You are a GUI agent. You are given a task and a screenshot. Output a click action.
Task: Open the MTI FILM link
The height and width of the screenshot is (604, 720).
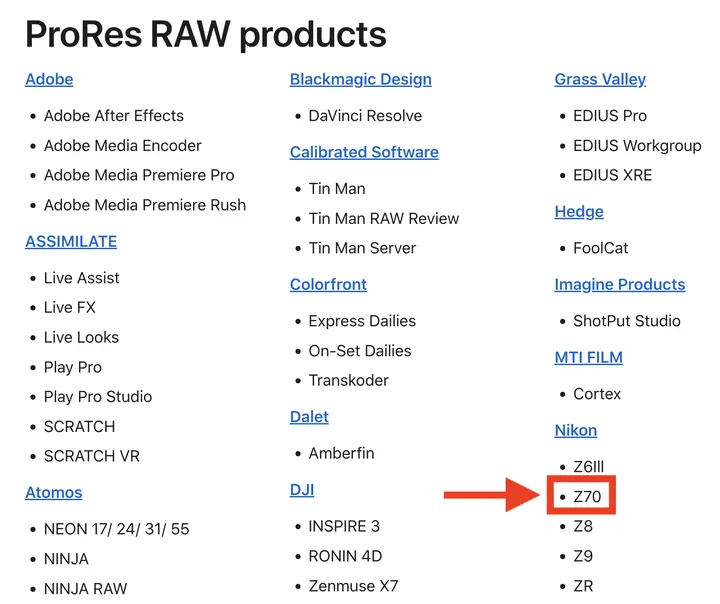tap(589, 357)
